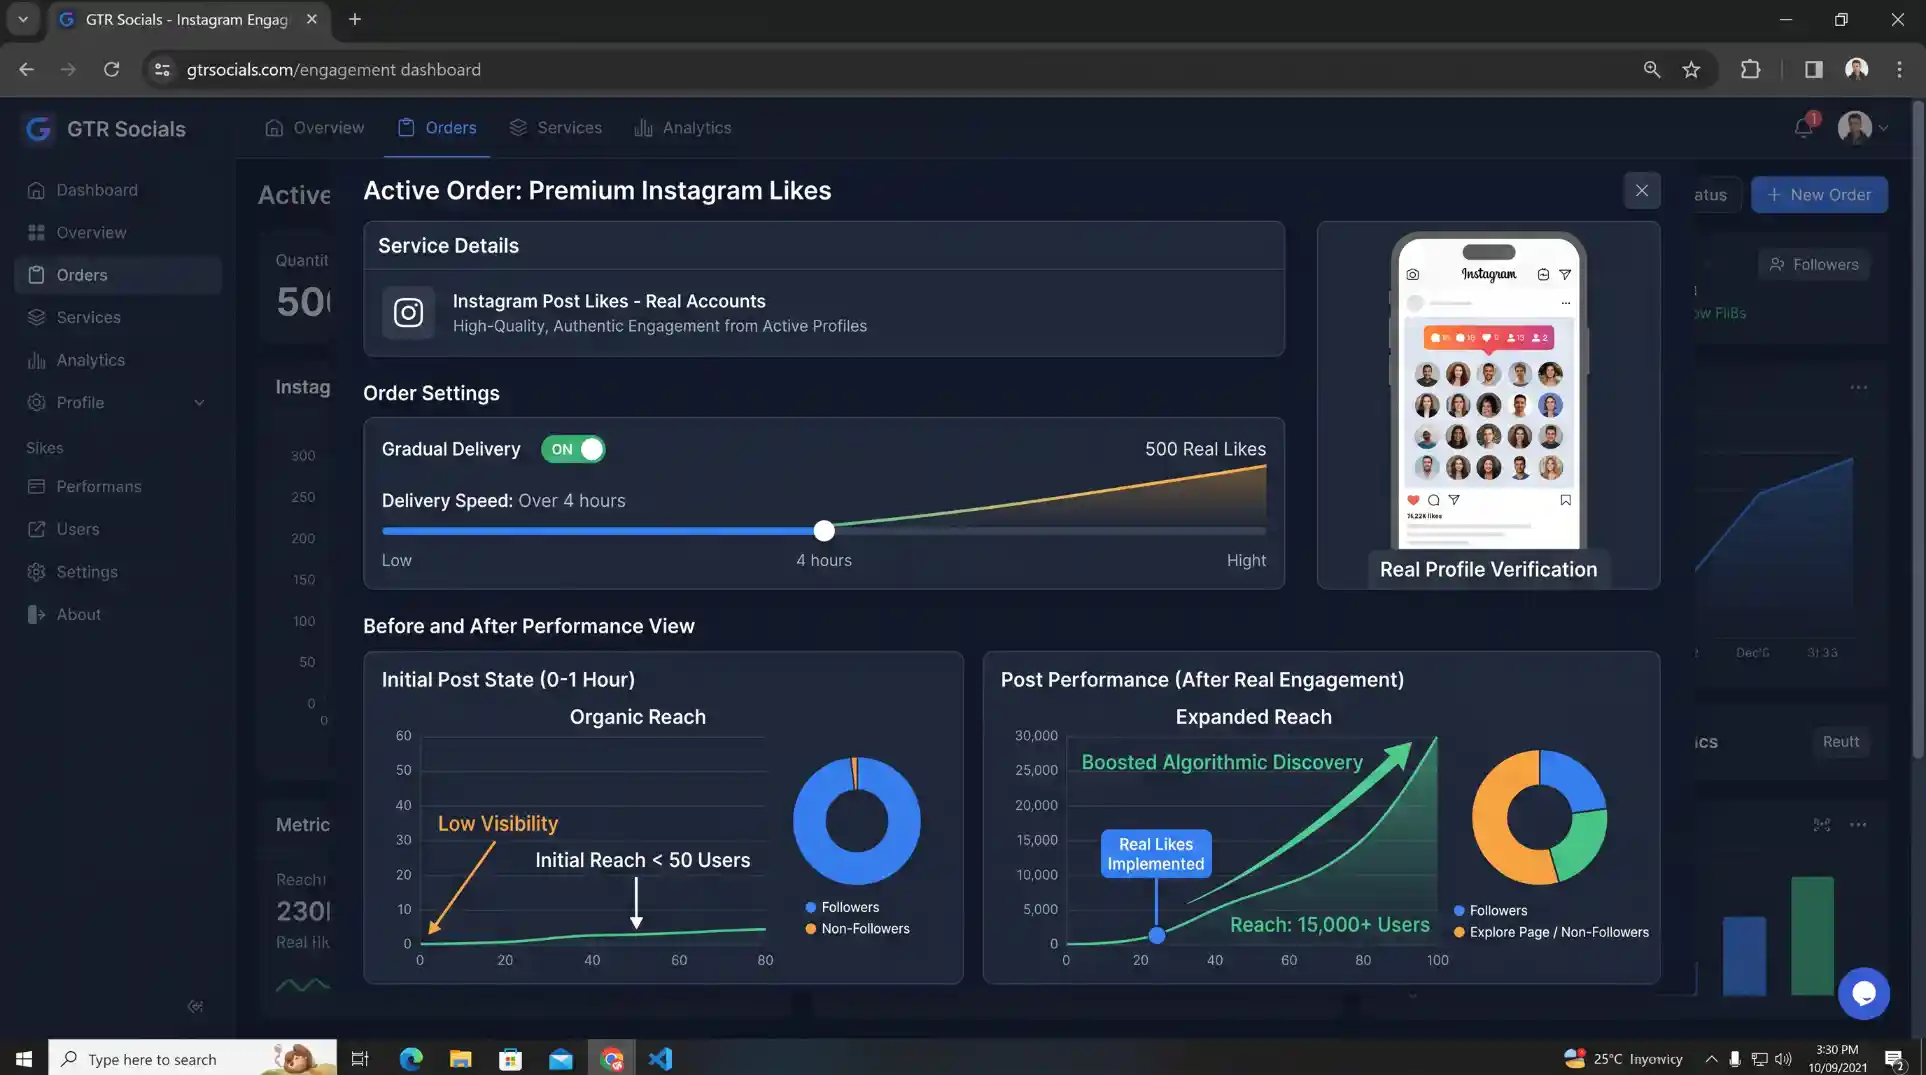Open the browser side panel icon
The image size is (1926, 1075).
pyautogui.click(x=1813, y=69)
